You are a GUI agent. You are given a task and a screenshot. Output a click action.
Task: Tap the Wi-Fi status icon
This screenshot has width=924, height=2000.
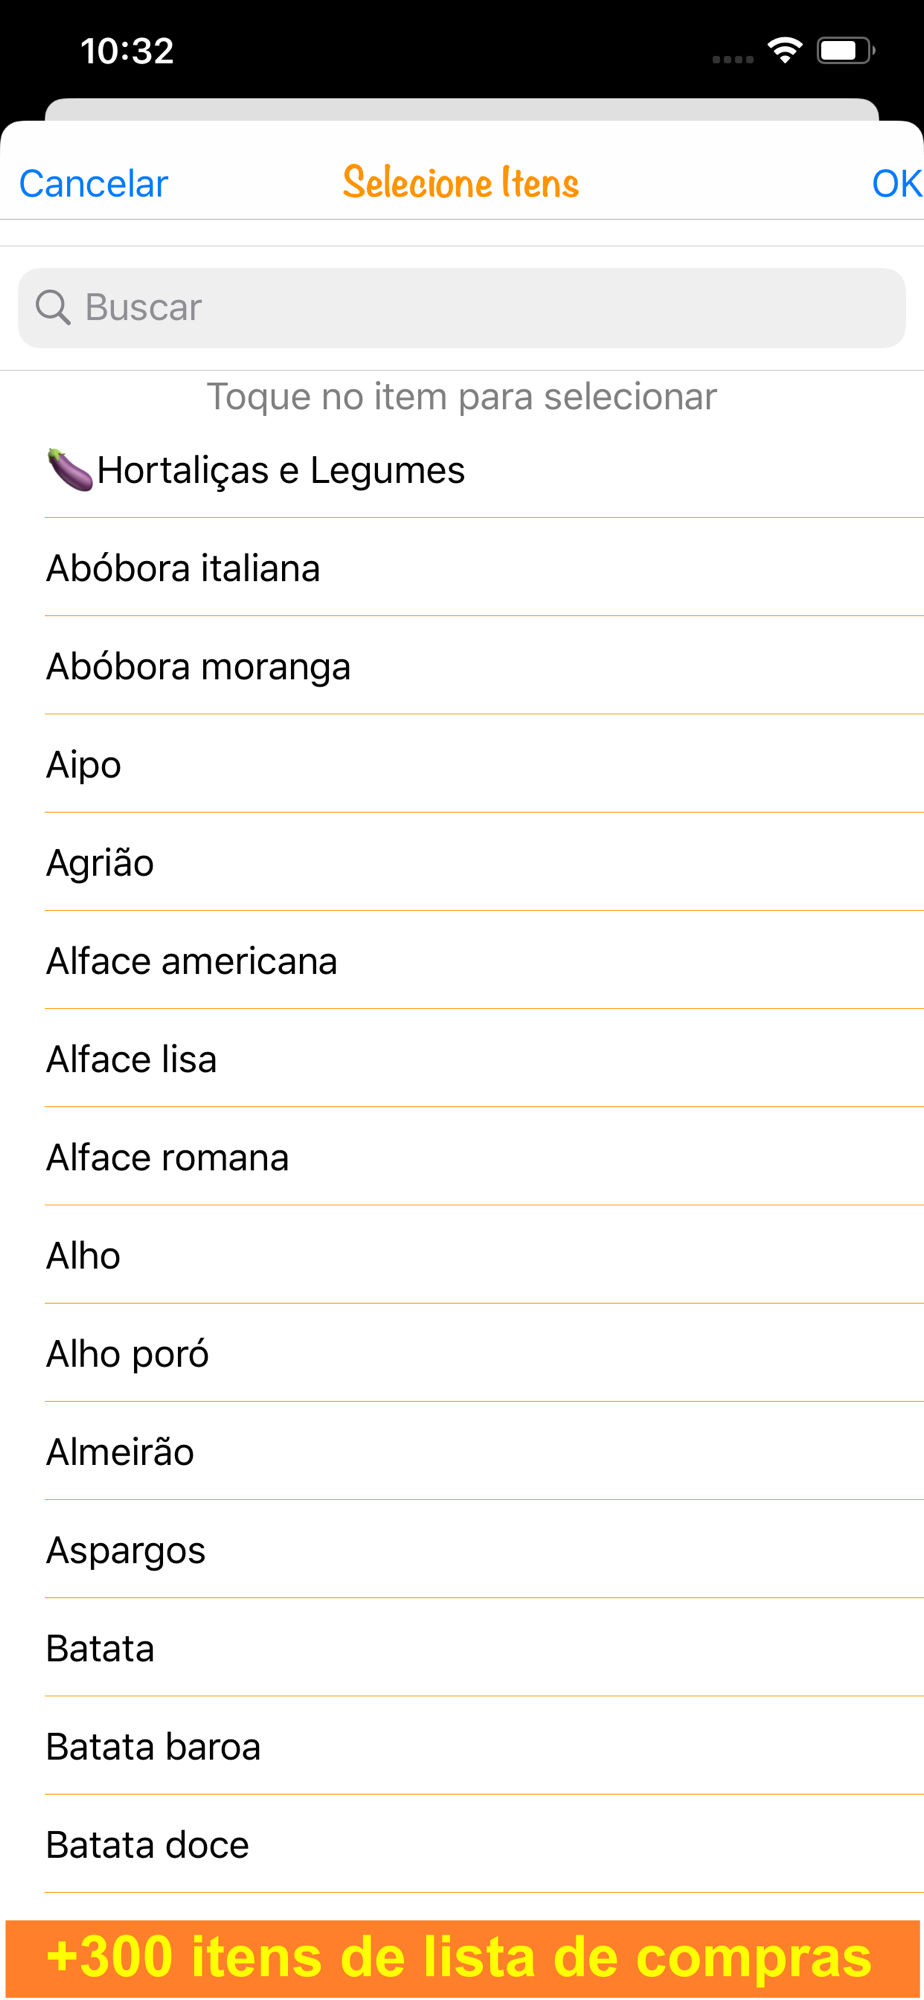coord(785,50)
